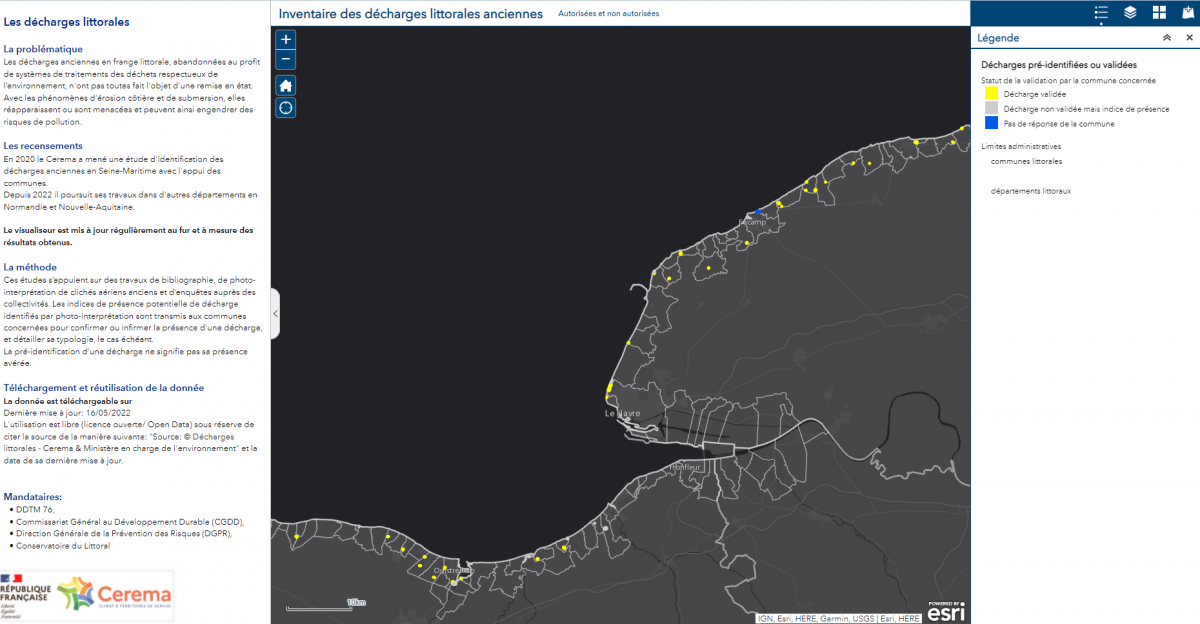Viewport: 1200px width, 624px height.
Task: Zoom out of the map
Action: (286, 60)
